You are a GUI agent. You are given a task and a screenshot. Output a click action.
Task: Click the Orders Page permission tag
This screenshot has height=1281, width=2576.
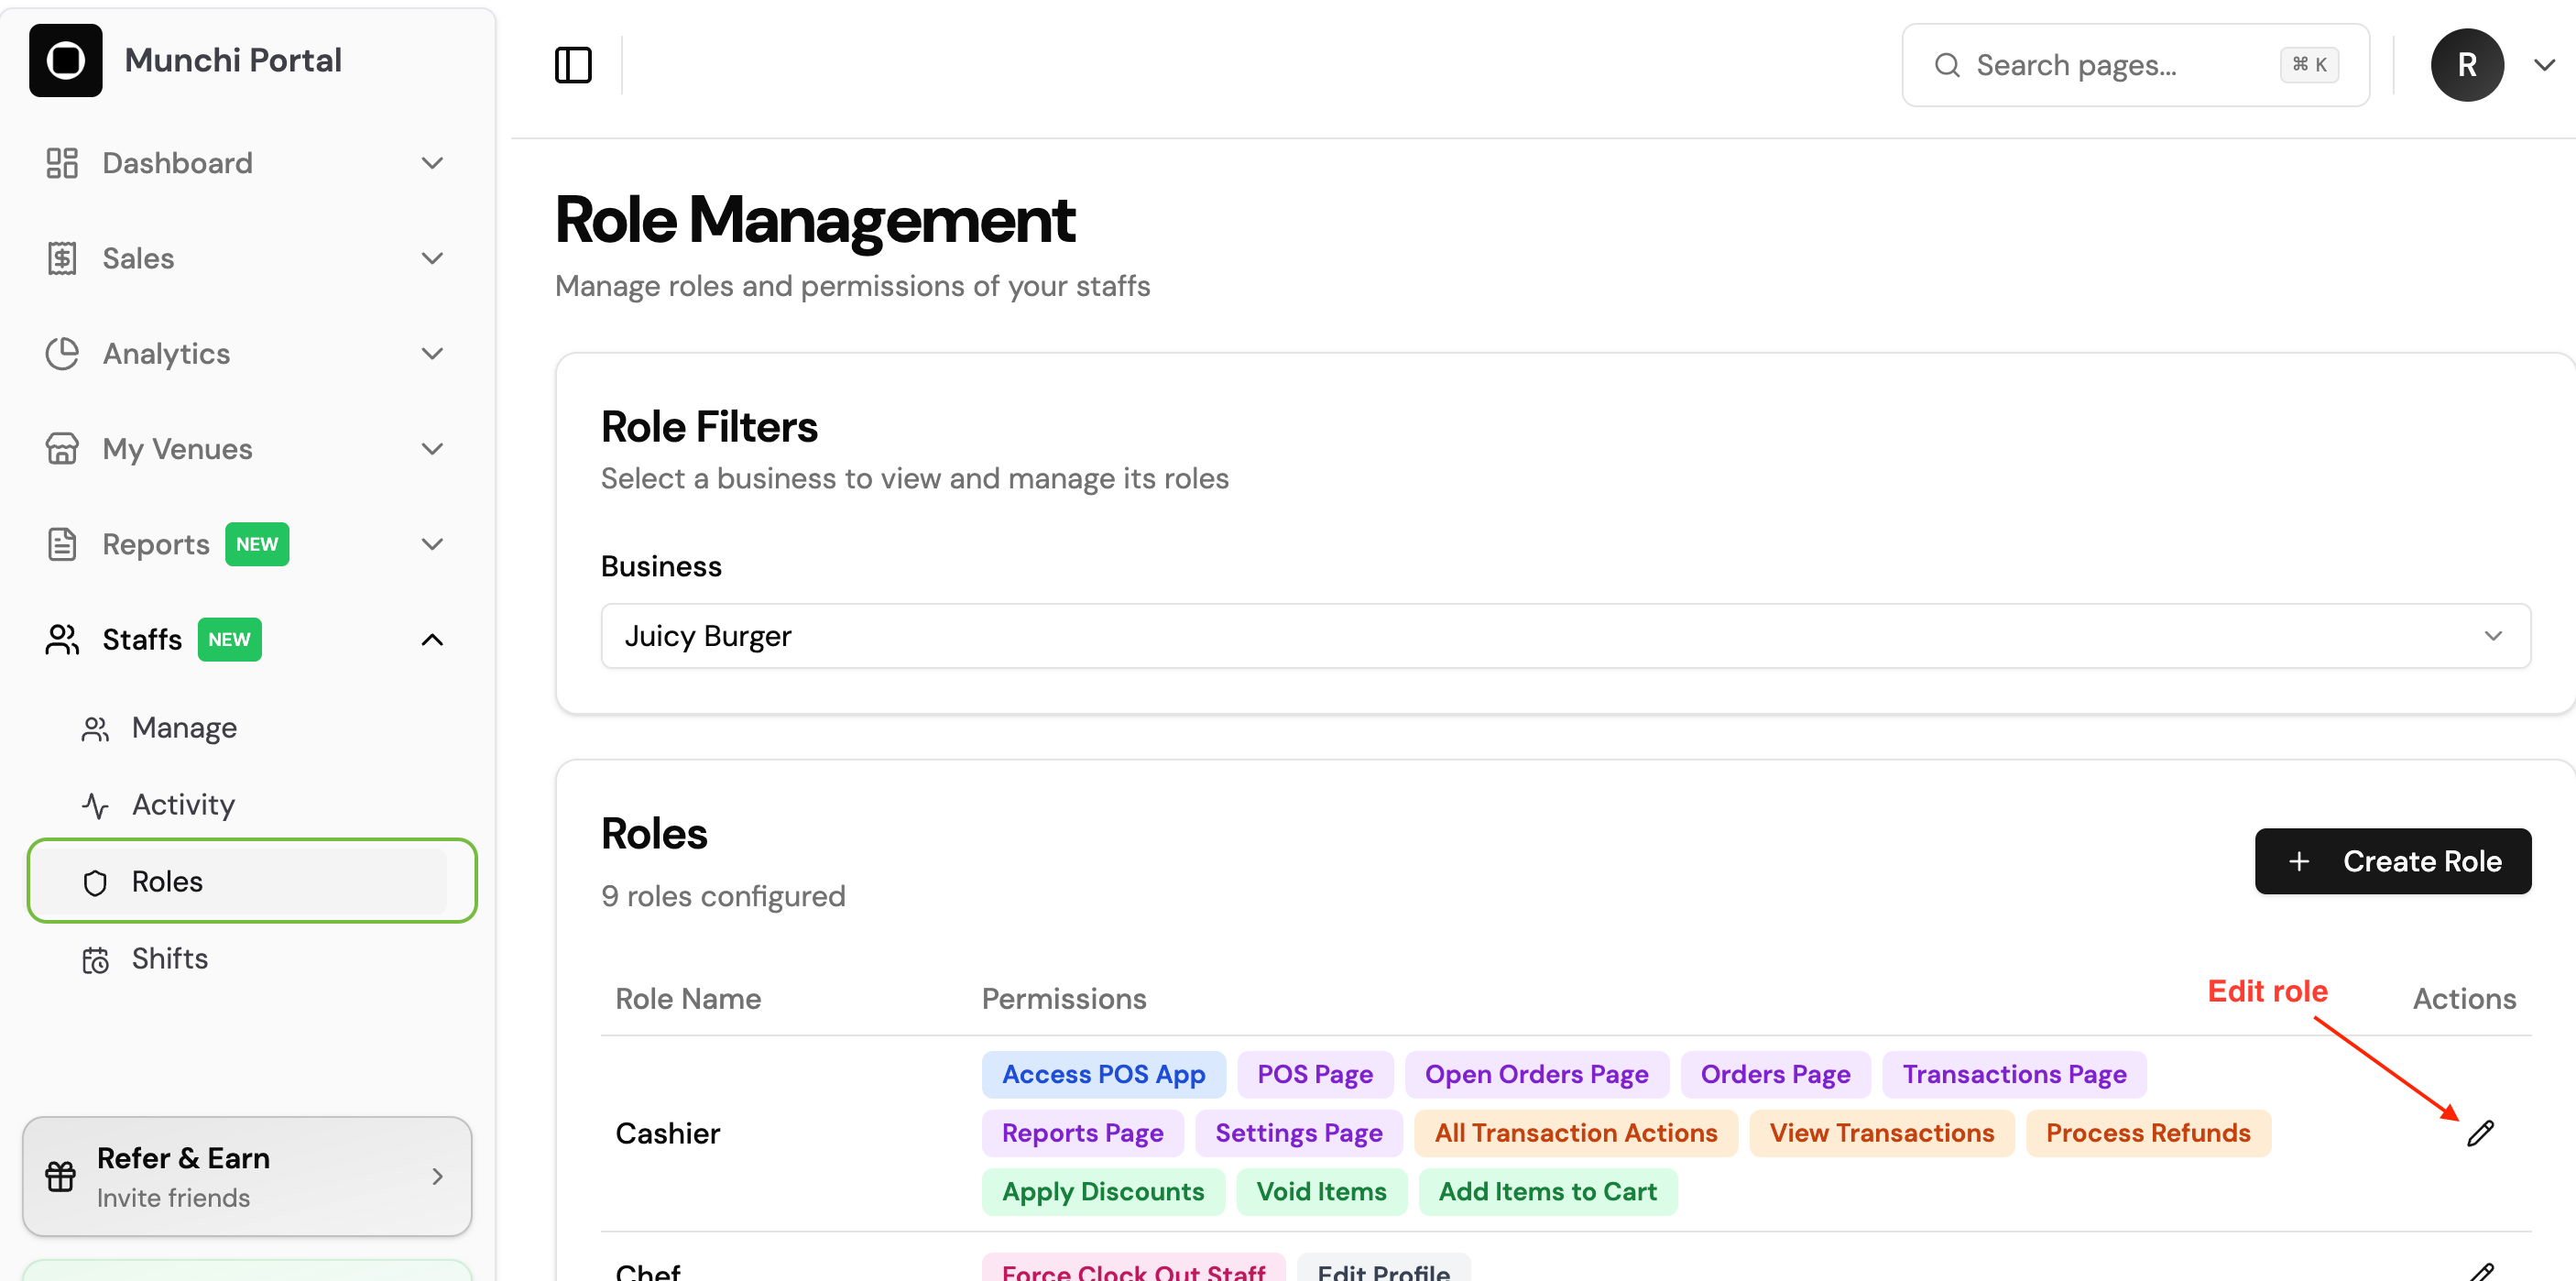[x=1775, y=1074]
